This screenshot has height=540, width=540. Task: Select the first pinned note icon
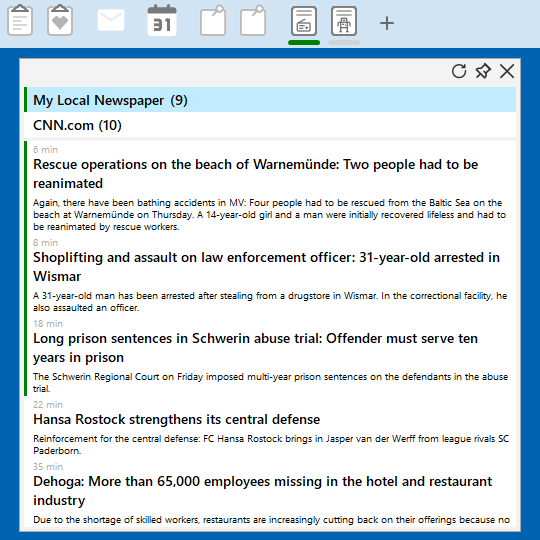[213, 21]
